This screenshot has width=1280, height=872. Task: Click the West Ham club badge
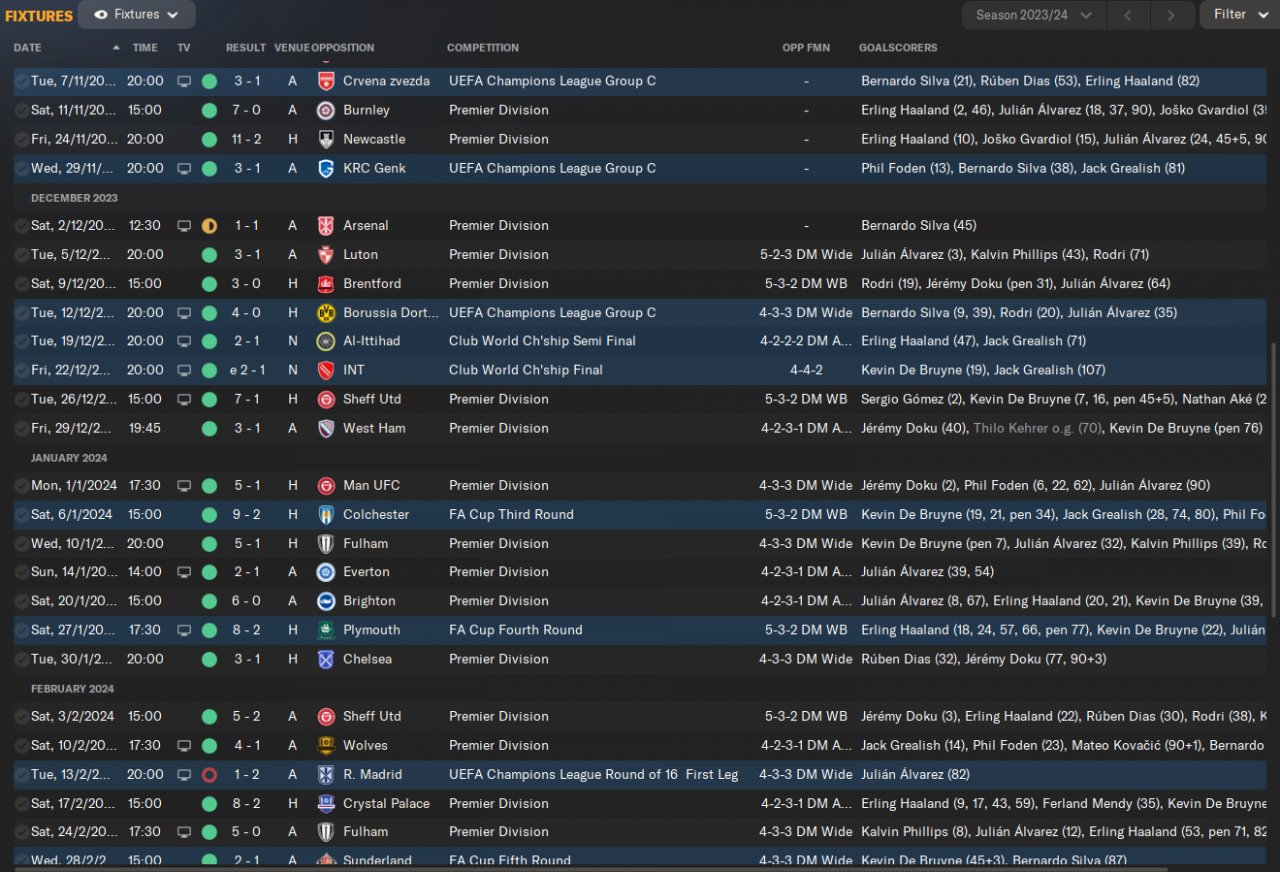[325, 428]
